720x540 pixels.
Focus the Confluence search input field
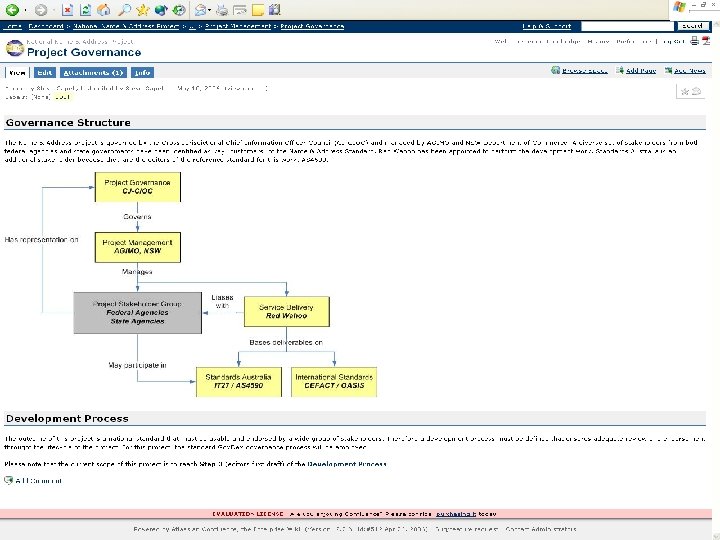627,26
